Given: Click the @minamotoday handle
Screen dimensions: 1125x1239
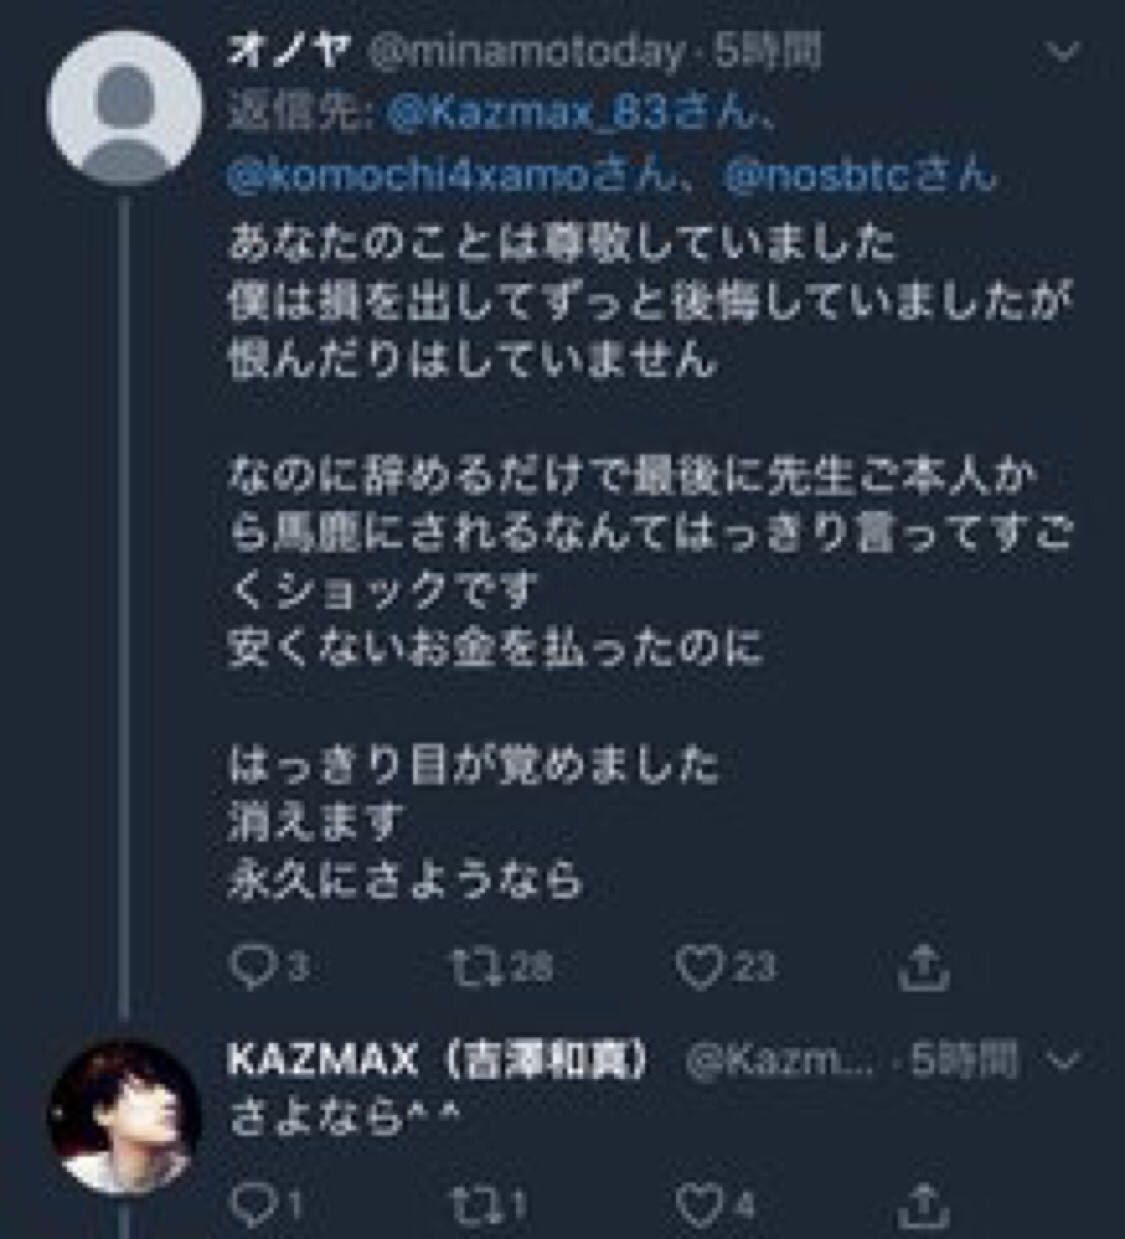Looking at the screenshot, I should (527, 52).
